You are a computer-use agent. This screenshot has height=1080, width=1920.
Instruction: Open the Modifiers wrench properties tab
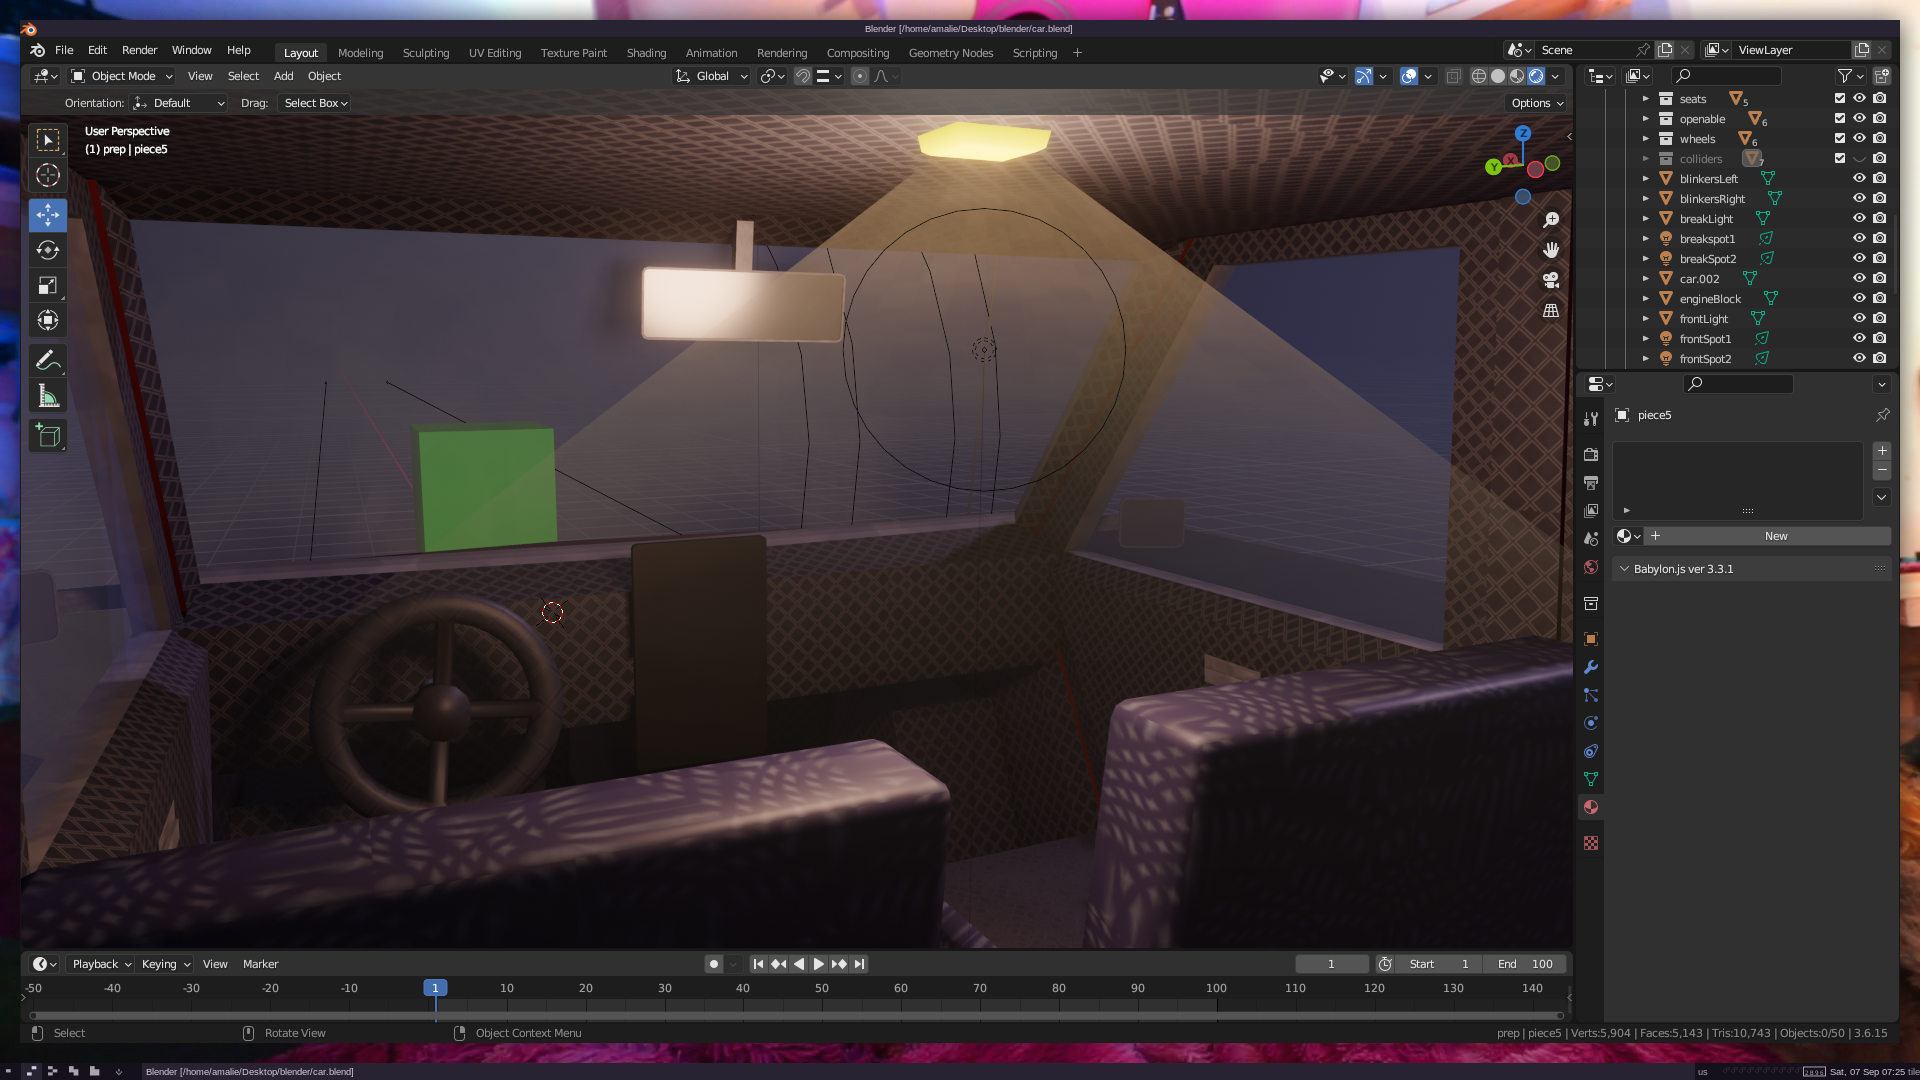[x=1591, y=667]
